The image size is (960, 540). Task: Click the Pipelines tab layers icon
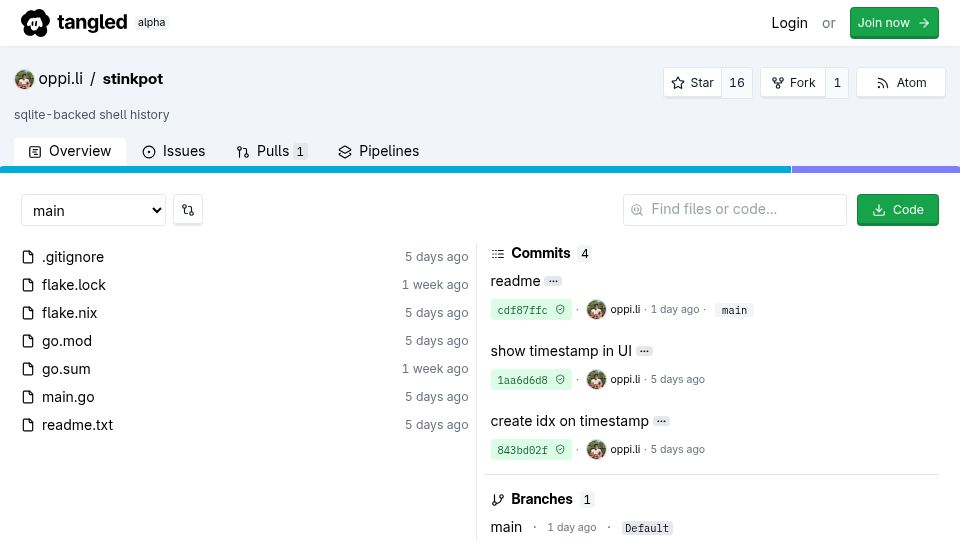(345, 152)
